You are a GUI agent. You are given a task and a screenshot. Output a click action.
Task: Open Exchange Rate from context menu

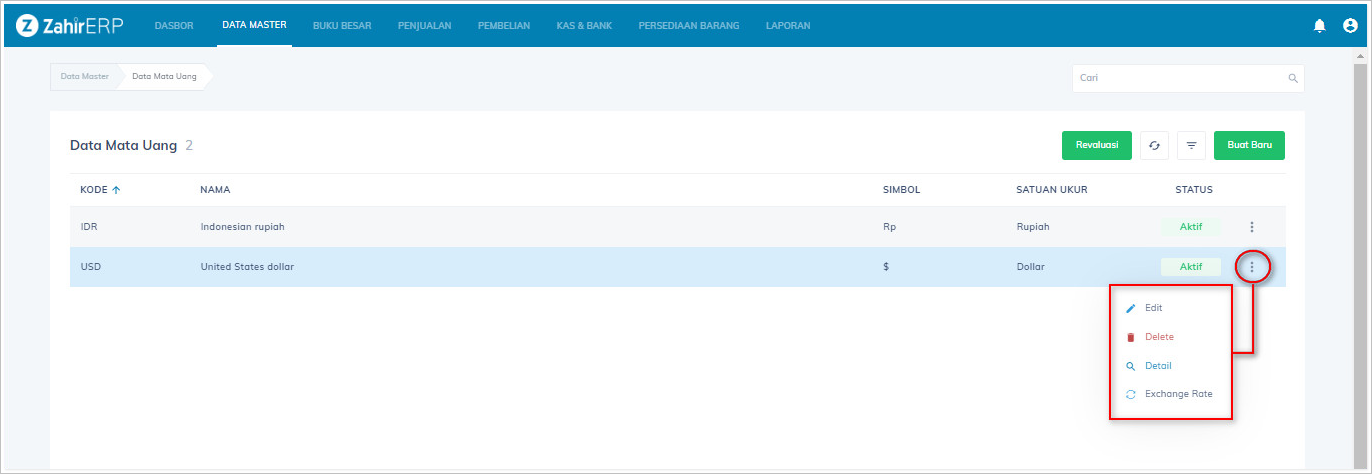click(x=1178, y=394)
